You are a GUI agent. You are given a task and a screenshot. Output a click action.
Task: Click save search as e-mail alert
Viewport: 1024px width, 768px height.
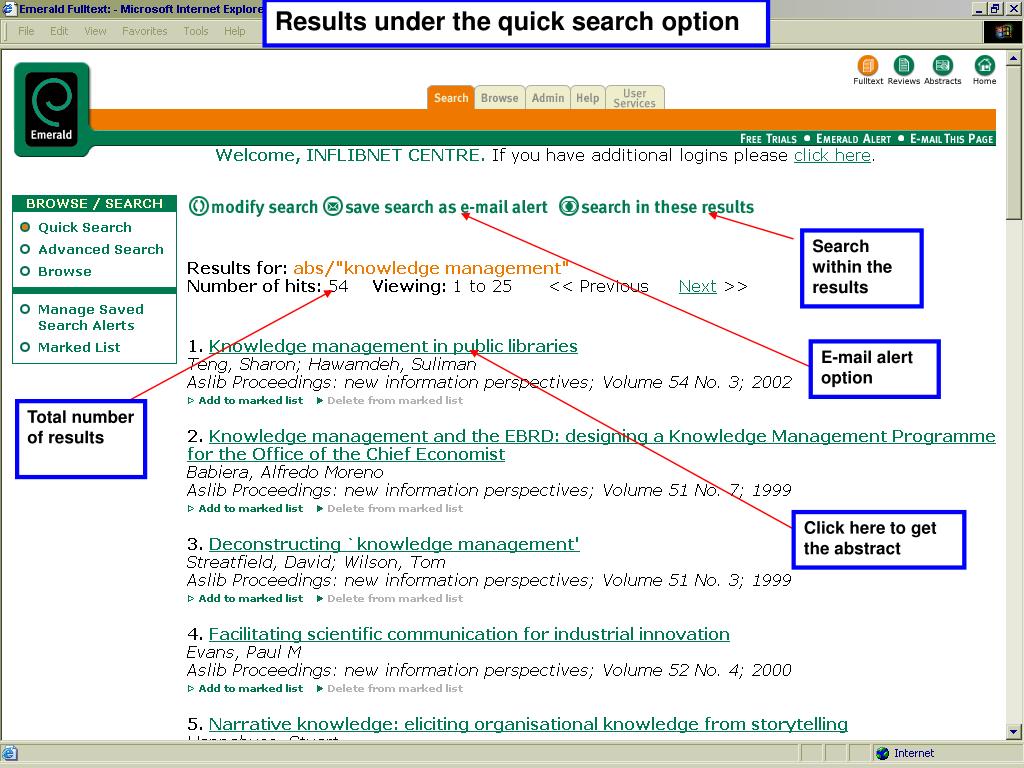[446, 207]
